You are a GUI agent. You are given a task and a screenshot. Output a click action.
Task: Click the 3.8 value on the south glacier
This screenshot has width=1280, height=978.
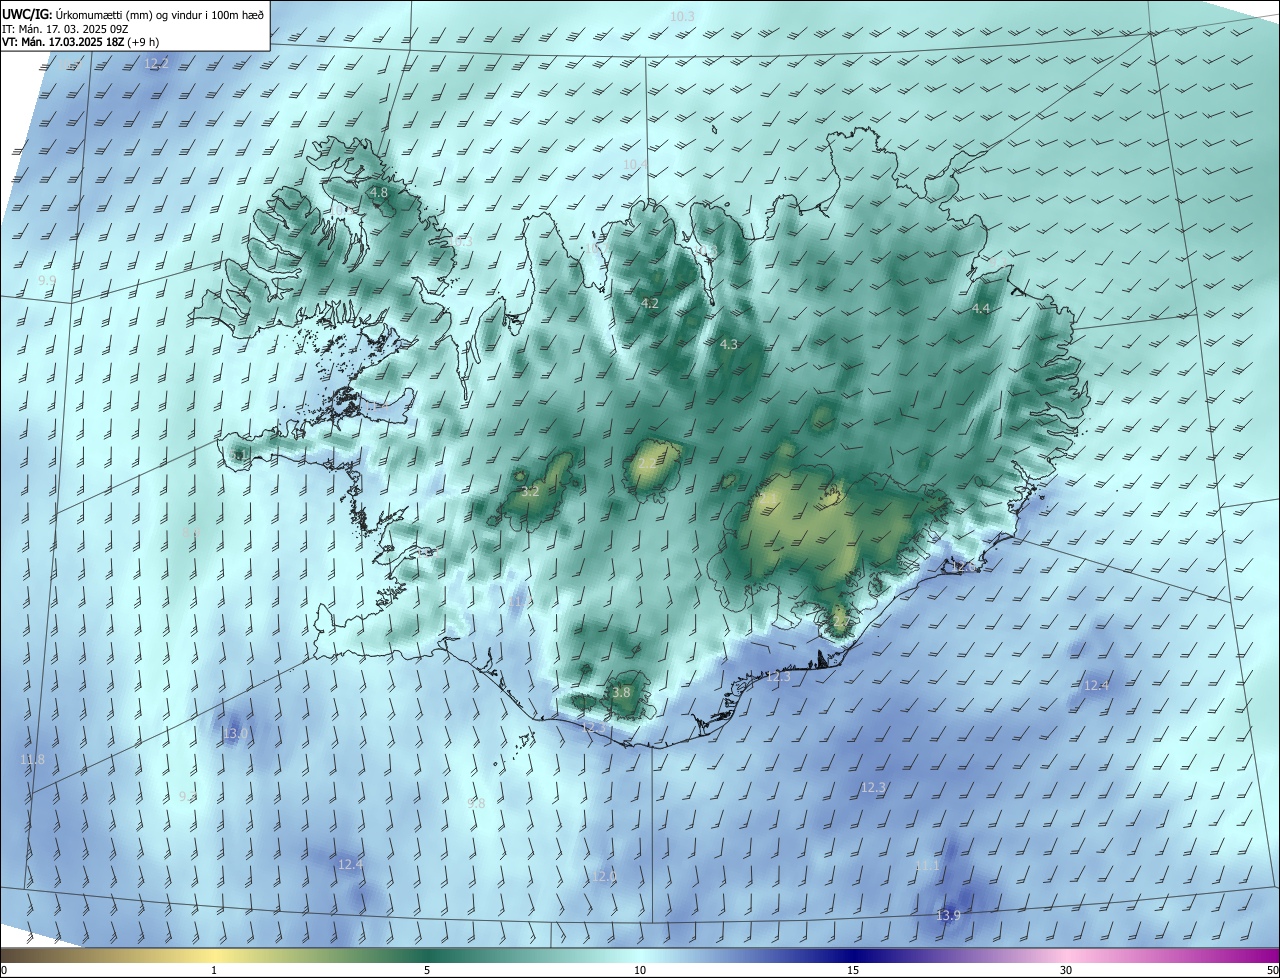621,692
